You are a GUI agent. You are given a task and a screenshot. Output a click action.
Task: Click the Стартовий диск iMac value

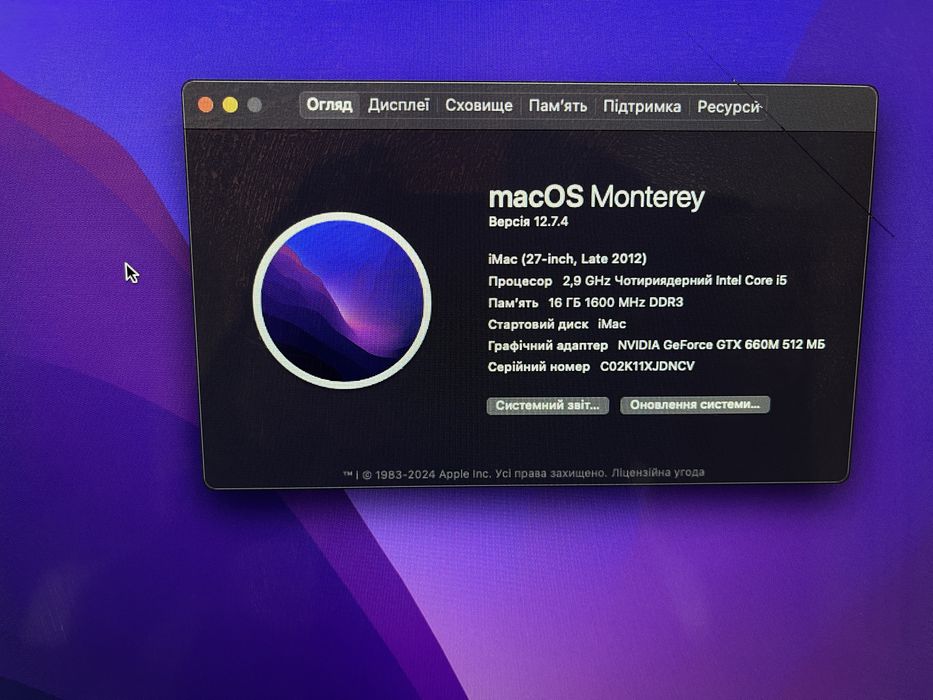pyautogui.click(x=612, y=324)
